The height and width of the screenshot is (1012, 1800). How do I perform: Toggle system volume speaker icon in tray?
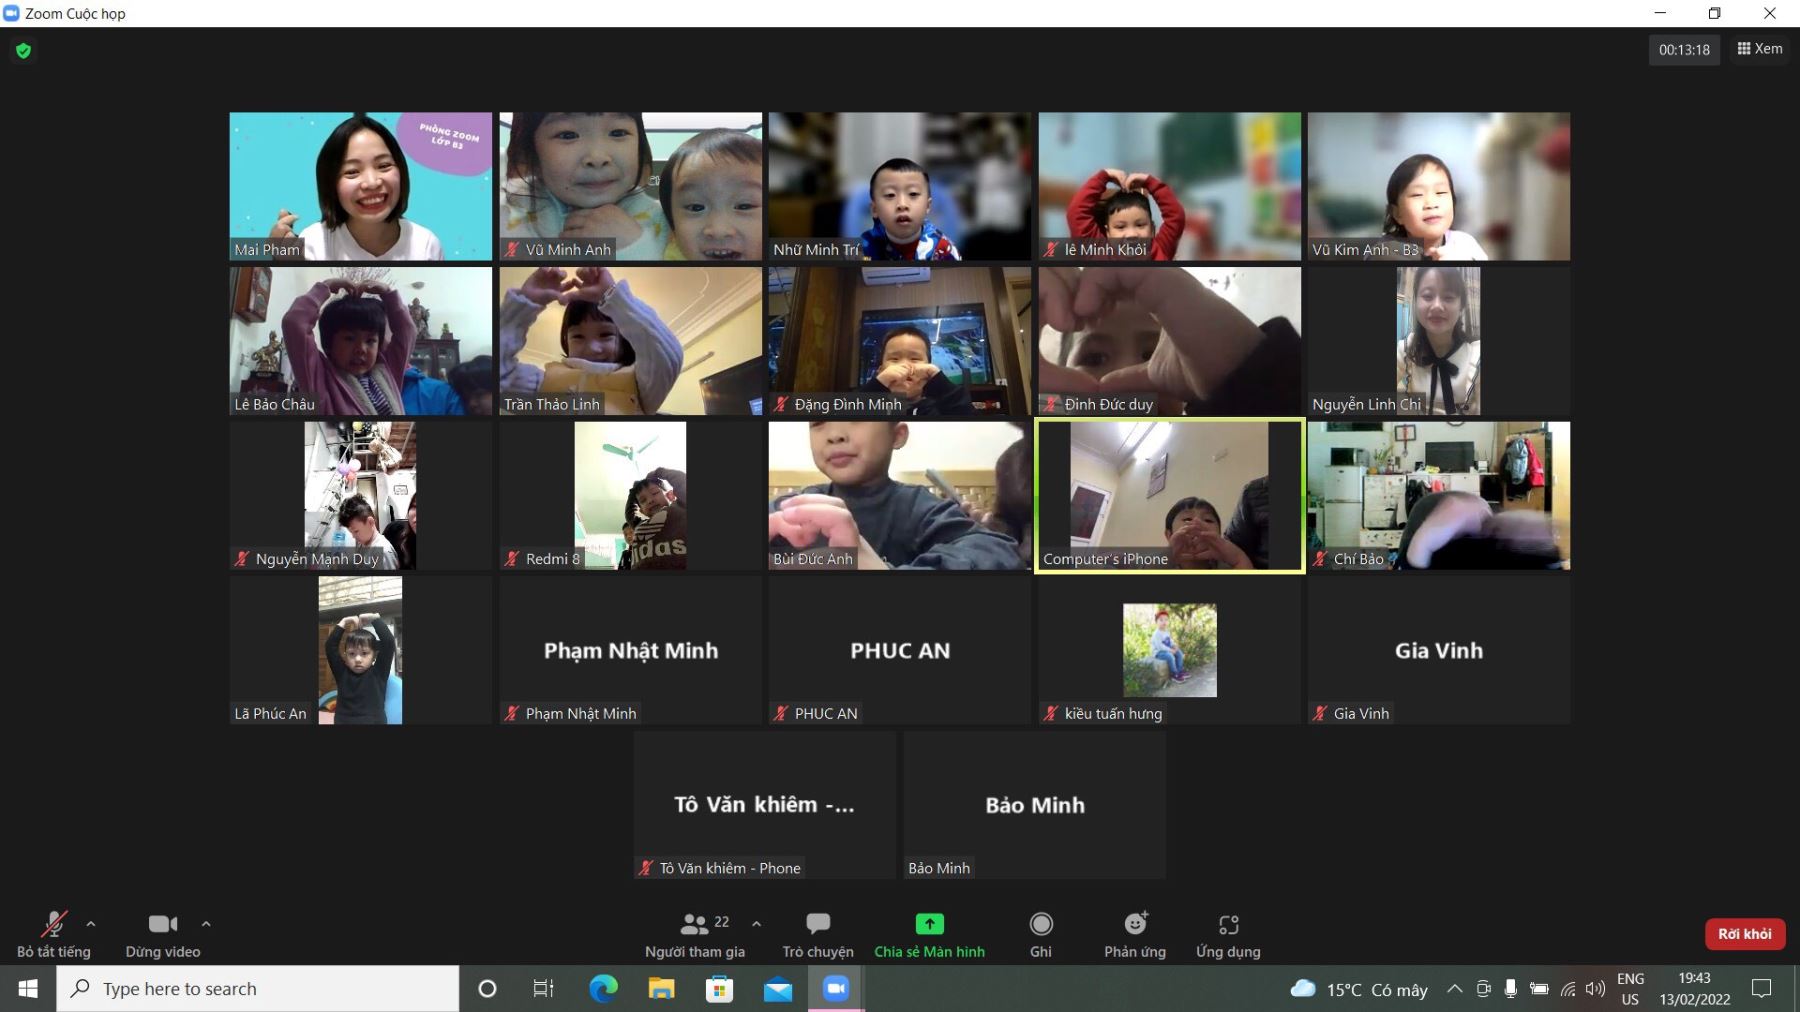pos(1595,989)
